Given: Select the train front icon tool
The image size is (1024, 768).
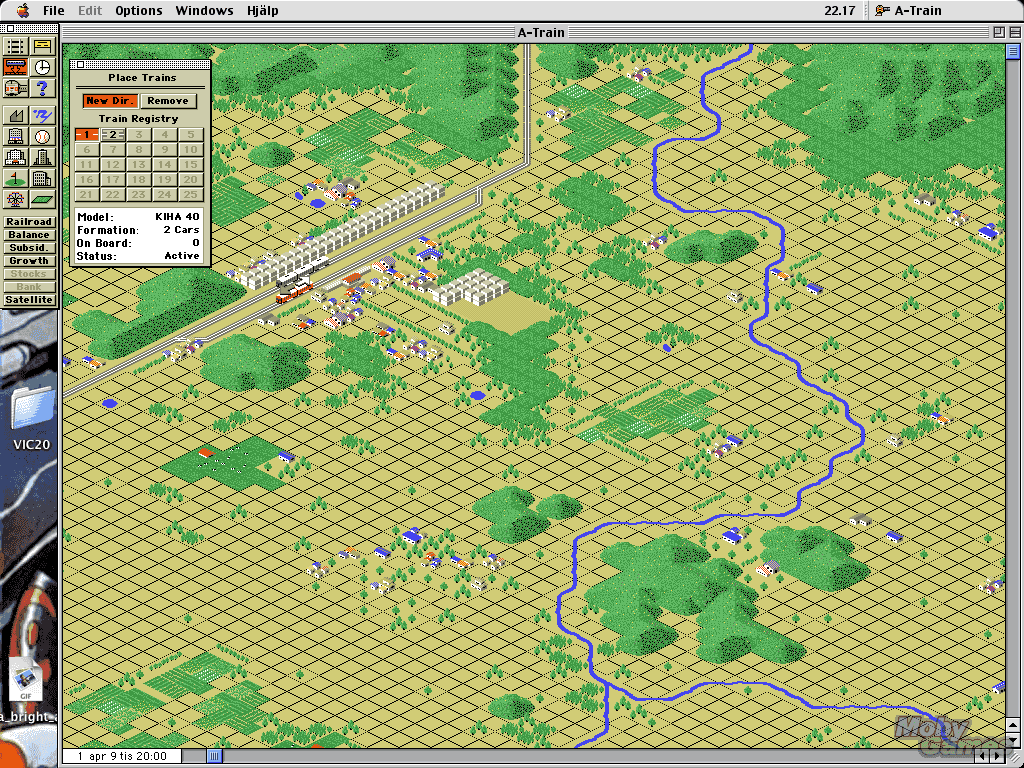Looking at the screenshot, I should [x=16, y=88].
